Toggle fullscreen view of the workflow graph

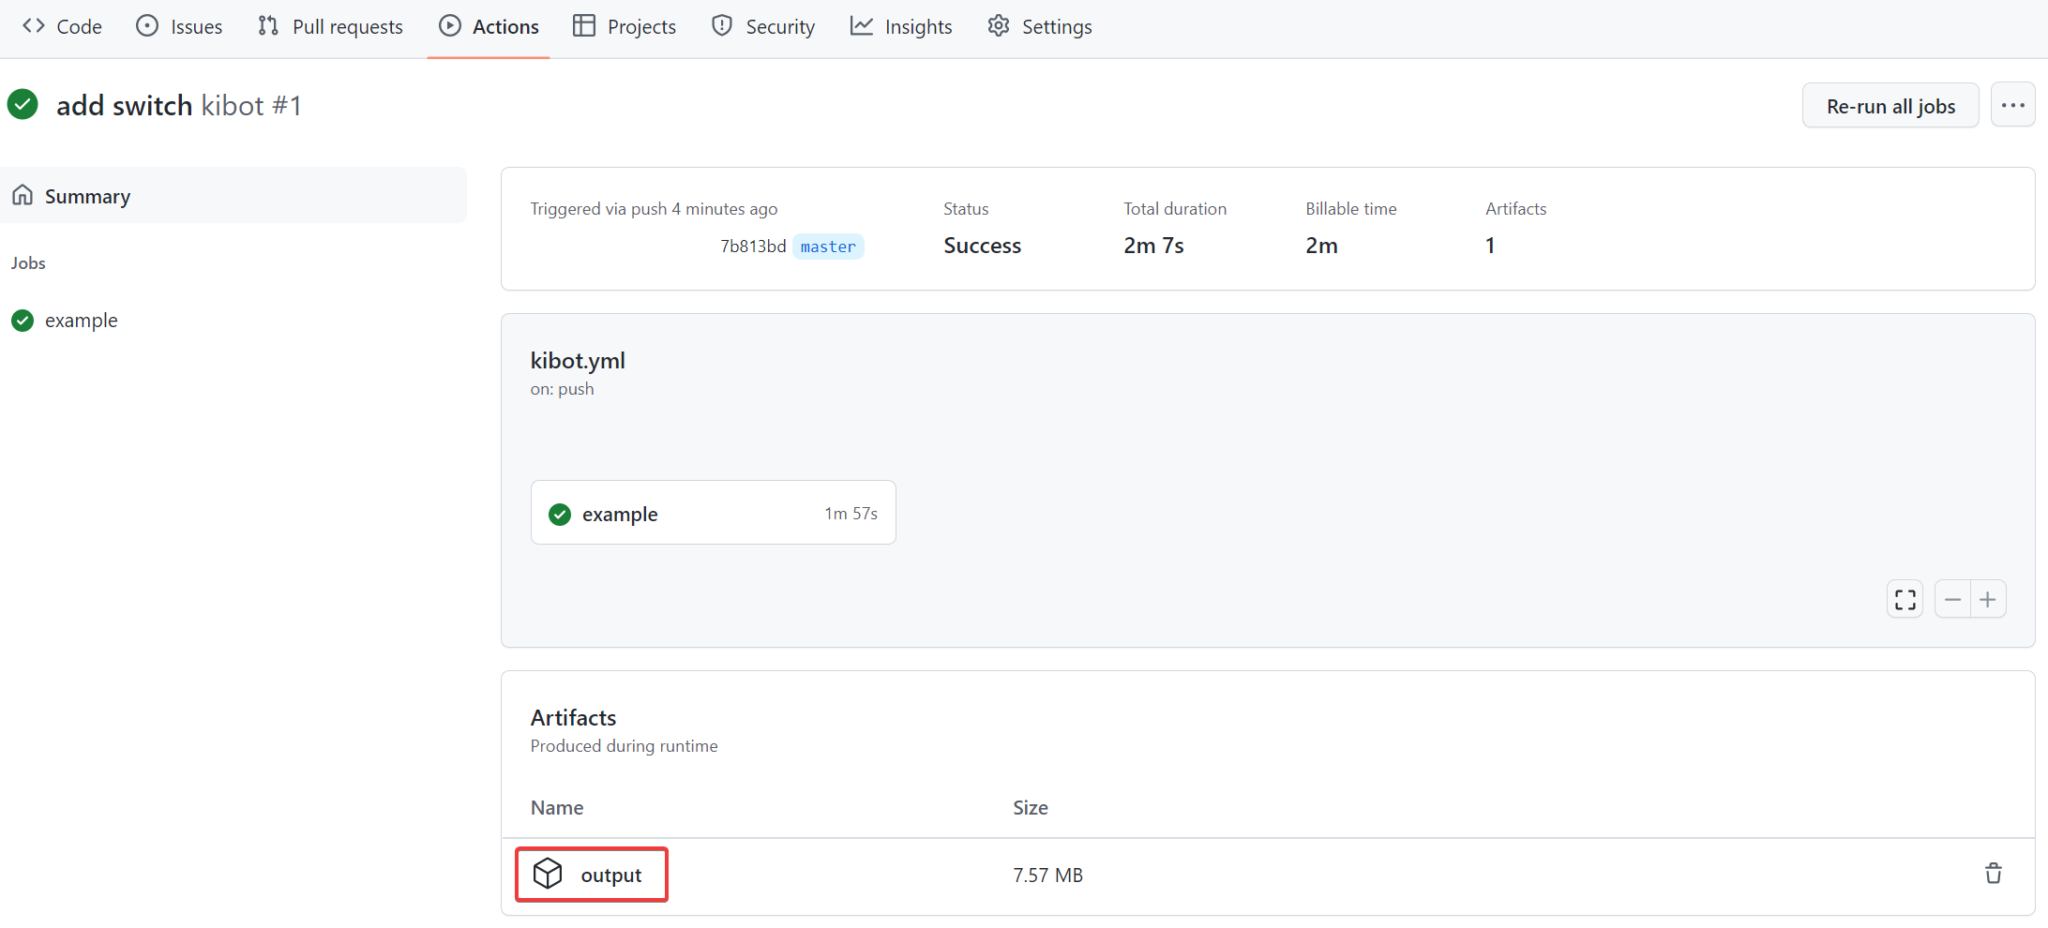1904,598
